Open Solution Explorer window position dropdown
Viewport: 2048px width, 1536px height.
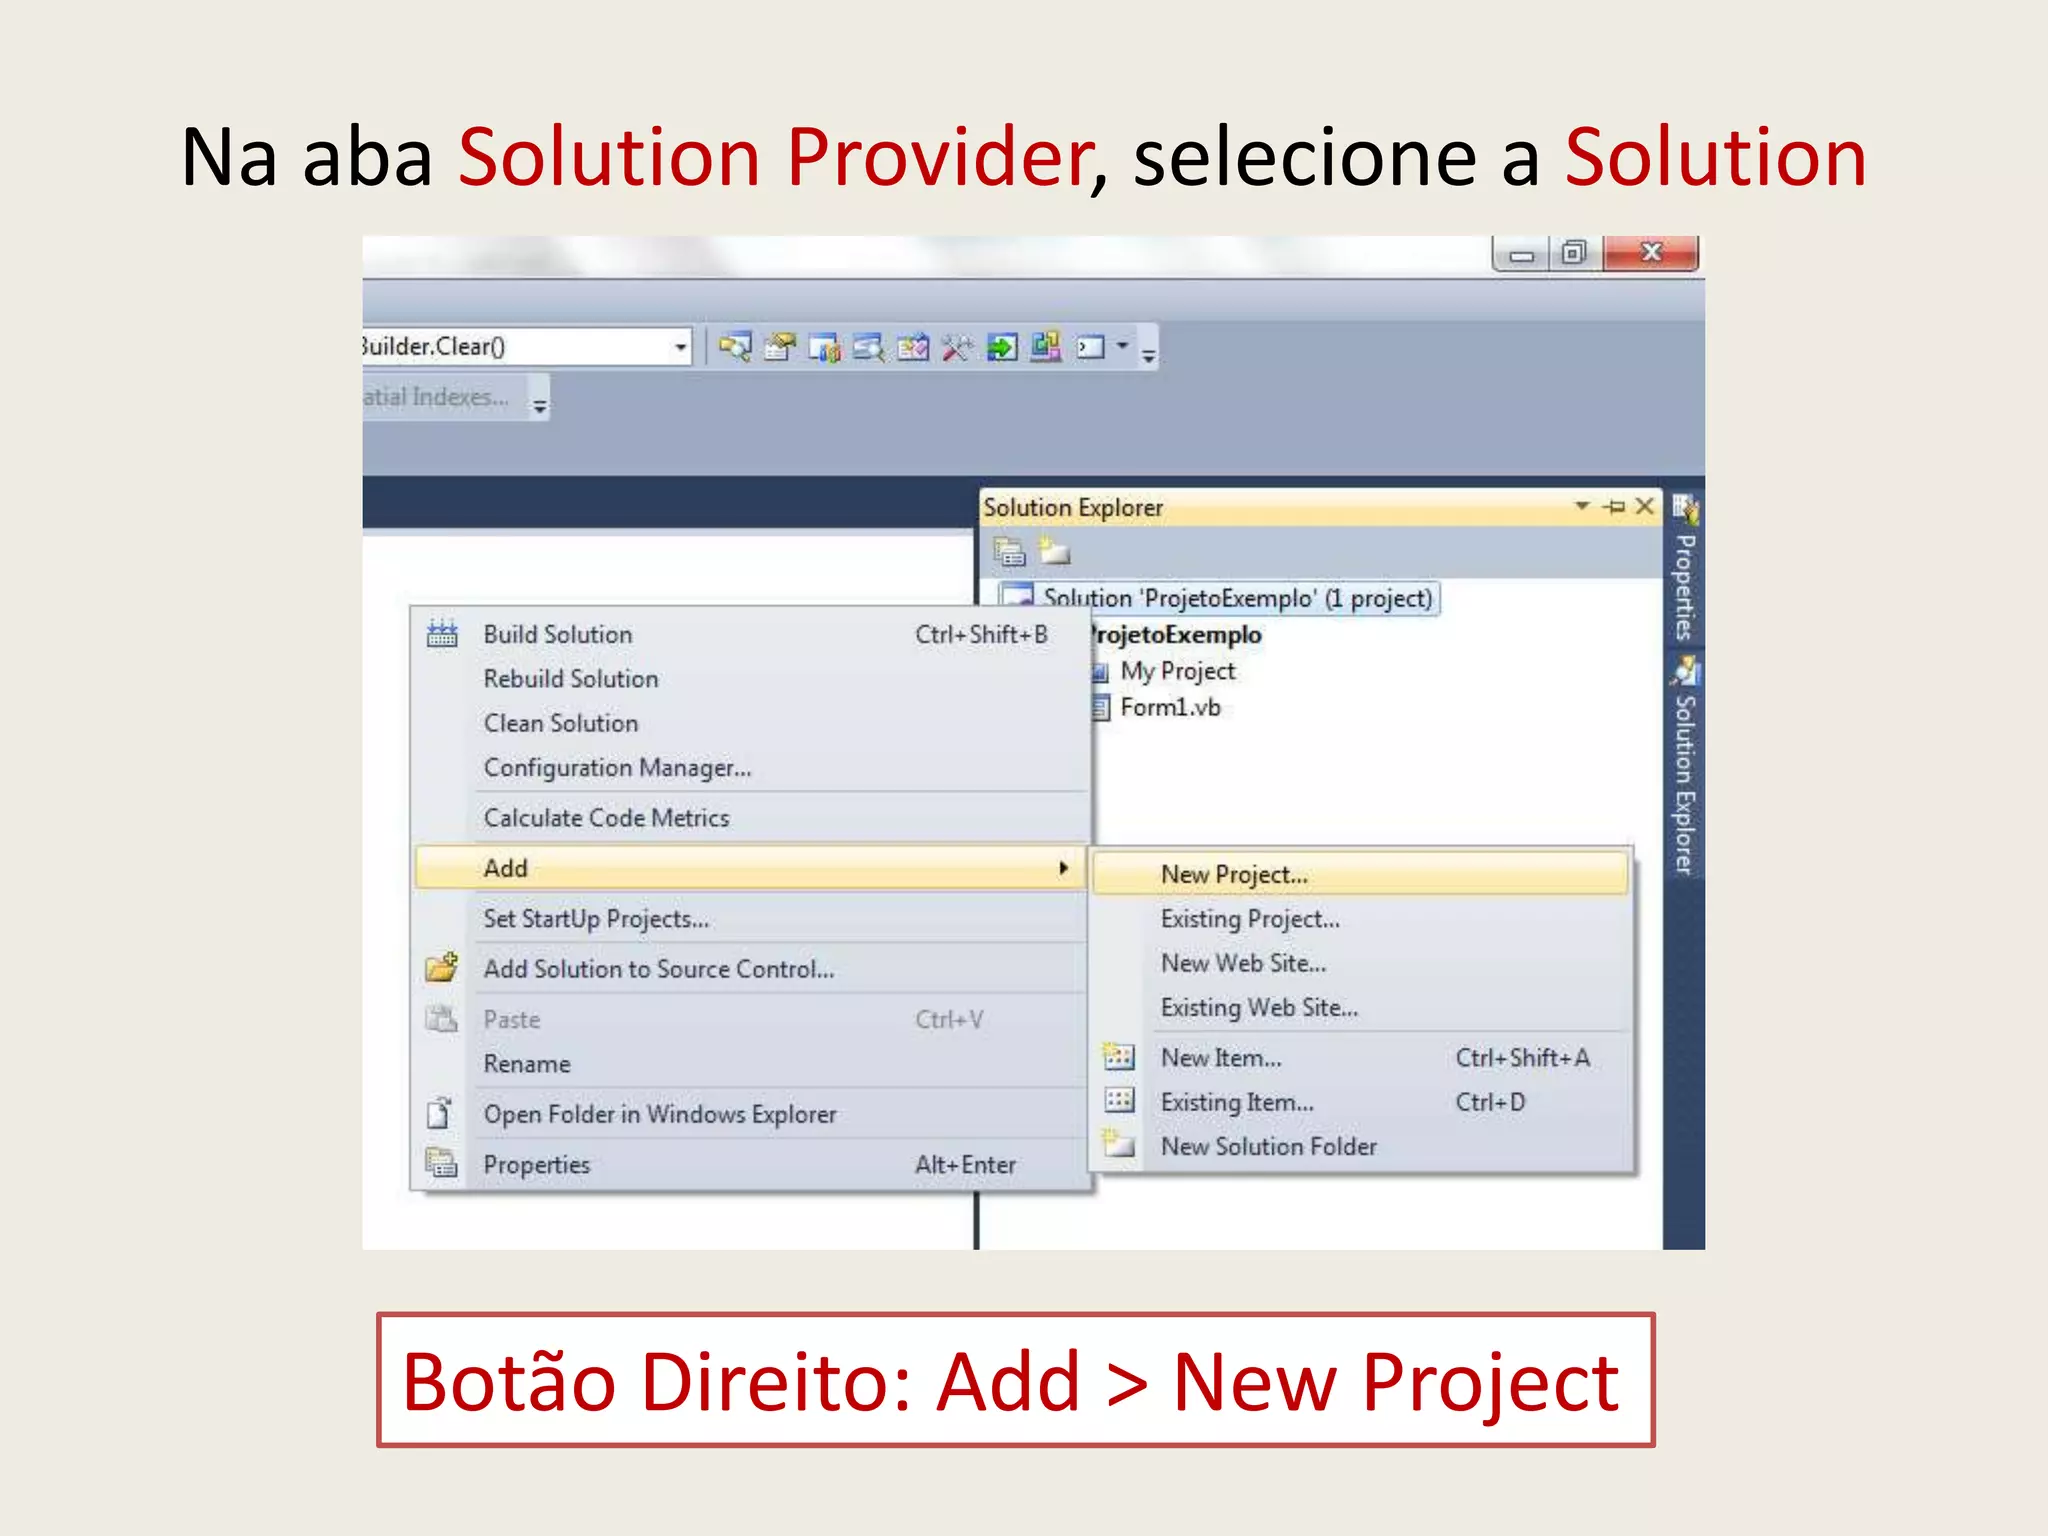(x=1581, y=506)
